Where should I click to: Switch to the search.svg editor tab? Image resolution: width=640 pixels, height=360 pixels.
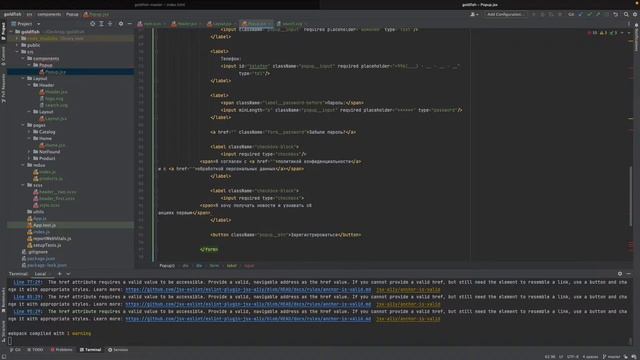[x=290, y=24]
